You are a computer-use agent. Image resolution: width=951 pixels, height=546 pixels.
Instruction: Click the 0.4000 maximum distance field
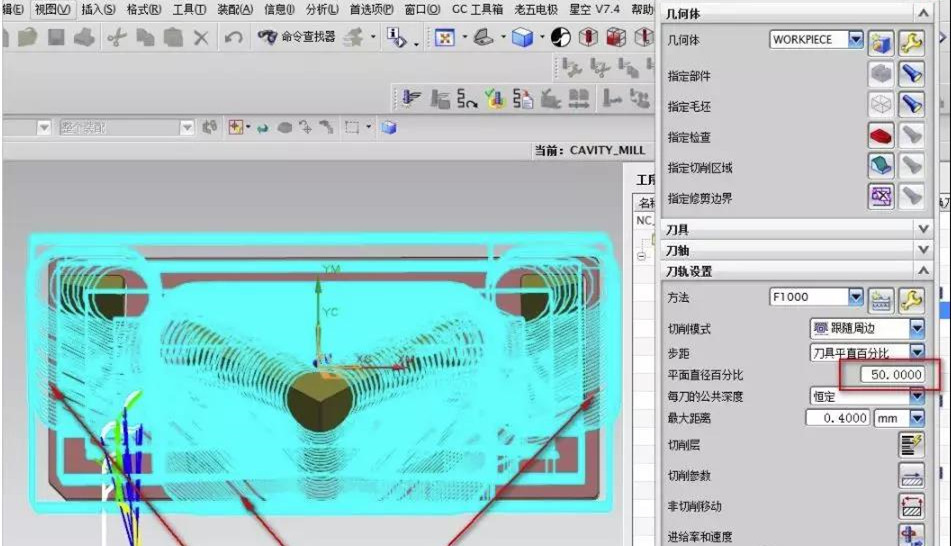click(x=838, y=418)
